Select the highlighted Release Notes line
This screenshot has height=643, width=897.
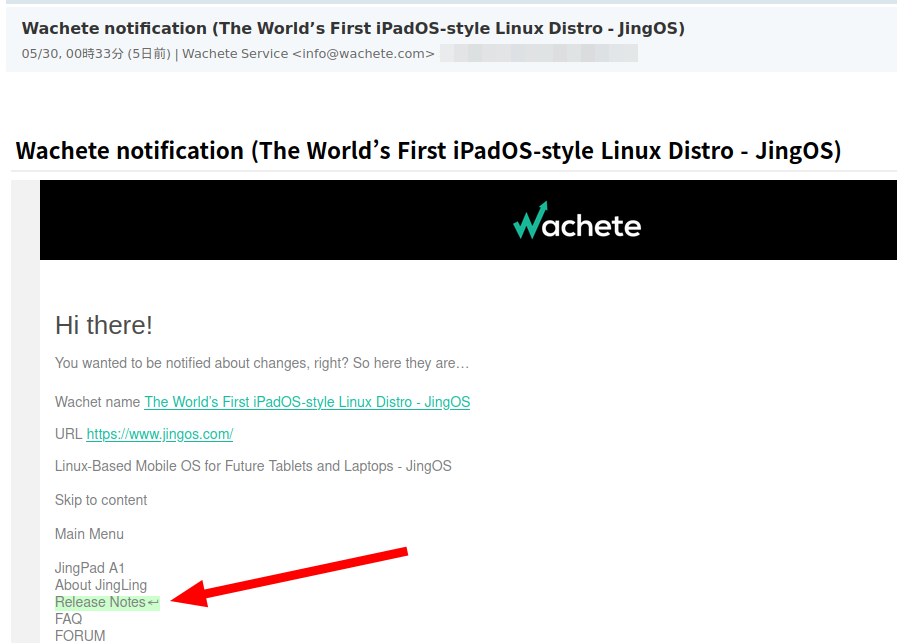pos(107,602)
